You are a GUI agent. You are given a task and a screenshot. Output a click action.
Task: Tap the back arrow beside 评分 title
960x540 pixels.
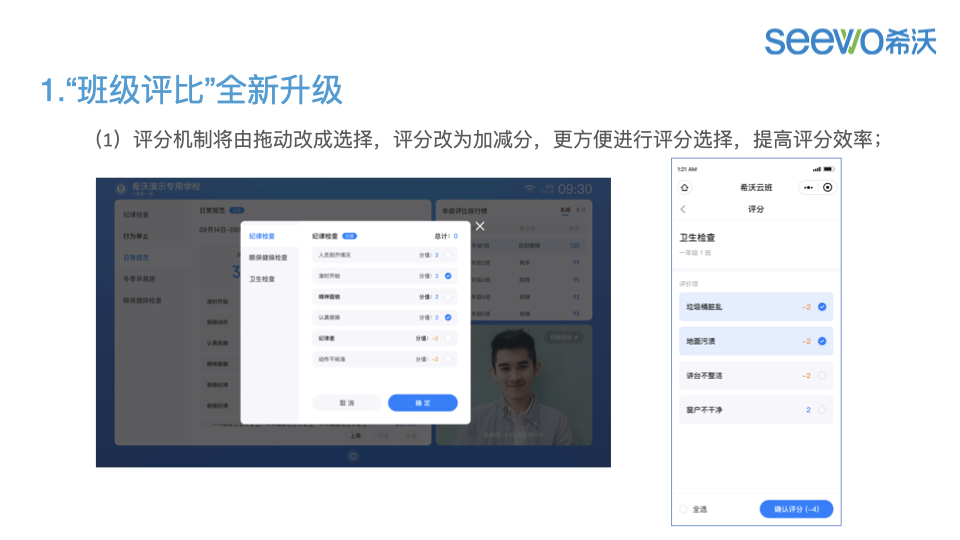pyautogui.click(x=683, y=209)
